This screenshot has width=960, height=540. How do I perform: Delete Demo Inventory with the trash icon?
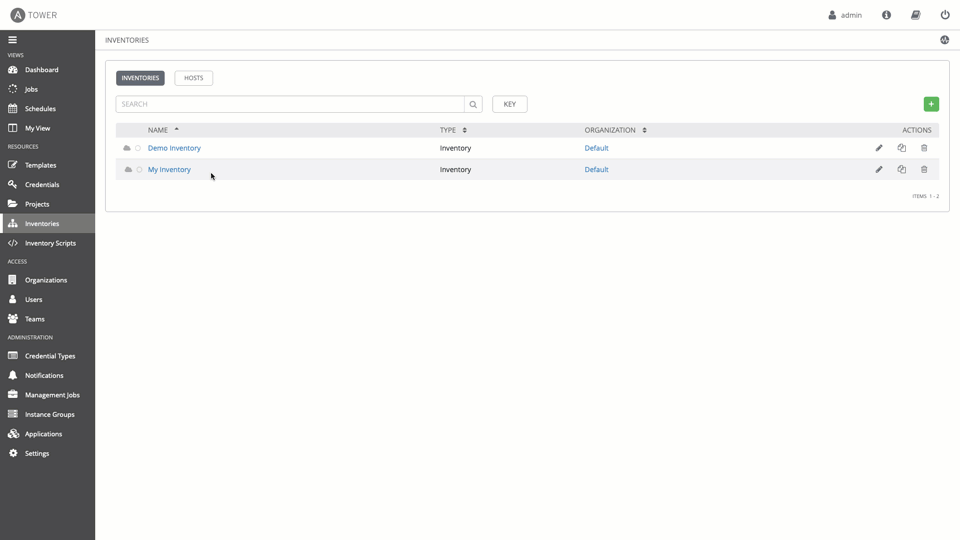click(x=924, y=148)
